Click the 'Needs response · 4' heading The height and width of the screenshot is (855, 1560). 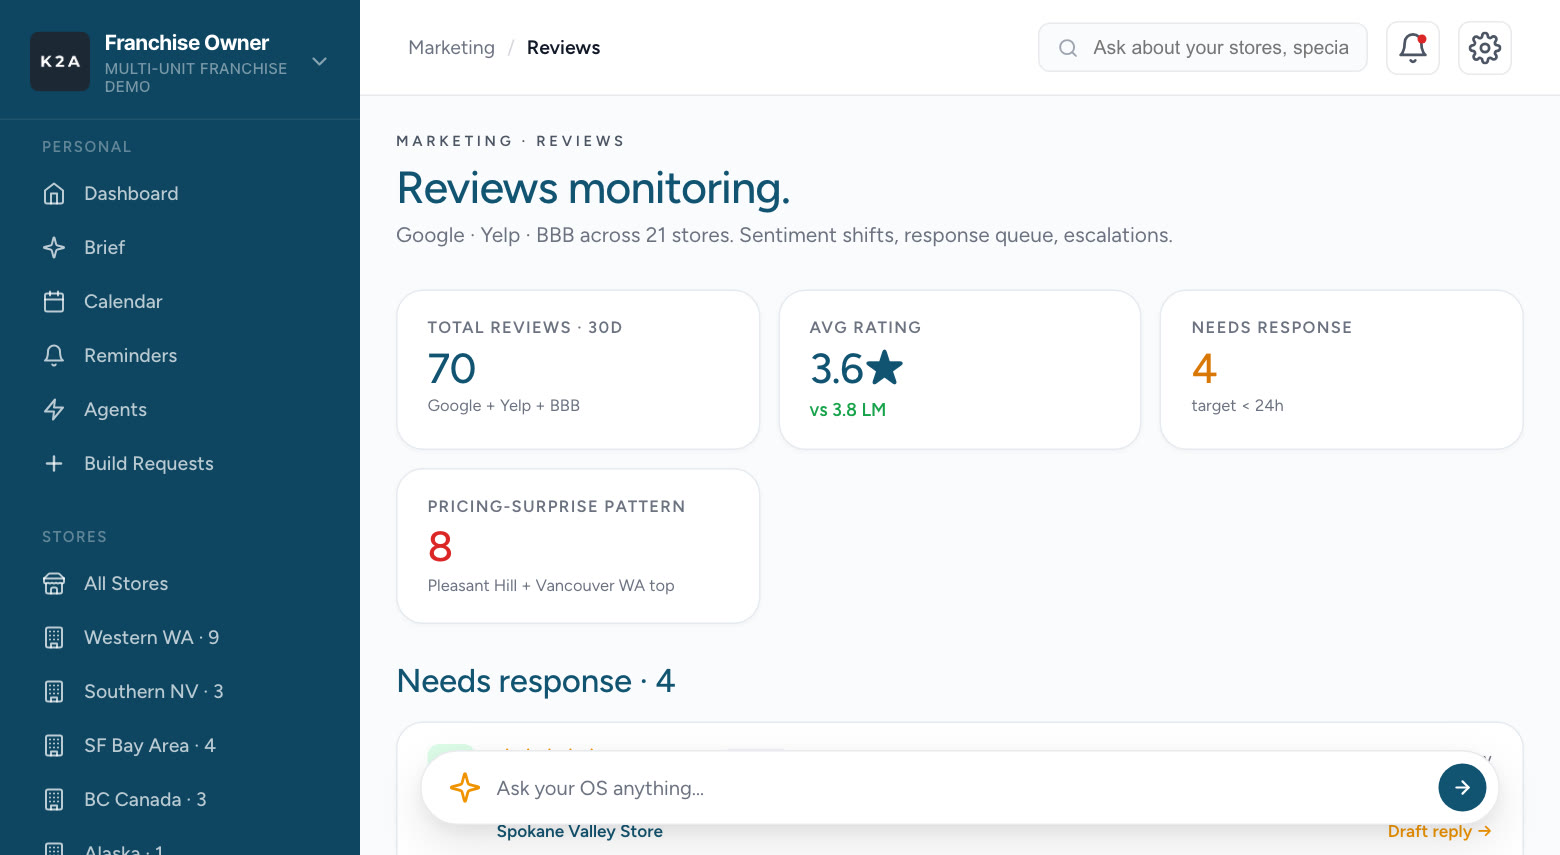(536, 681)
